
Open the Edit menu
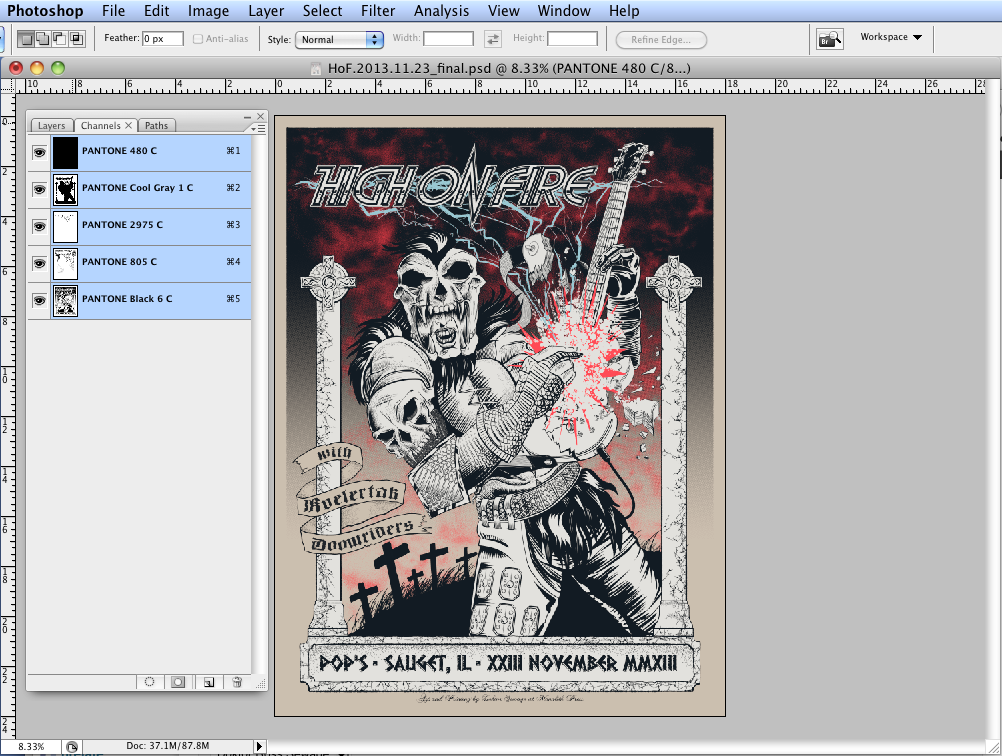[157, 11]
